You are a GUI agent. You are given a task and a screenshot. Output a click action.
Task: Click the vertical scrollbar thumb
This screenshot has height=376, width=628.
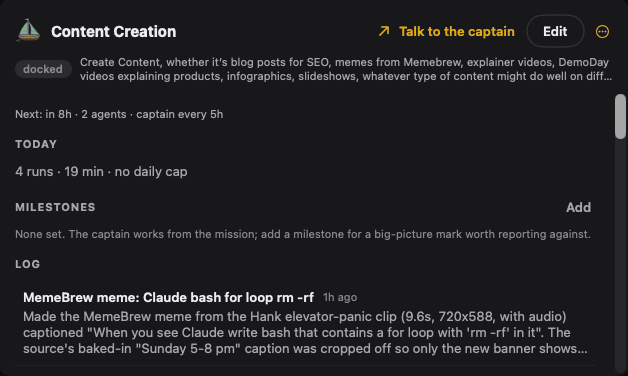coord(620,117)
